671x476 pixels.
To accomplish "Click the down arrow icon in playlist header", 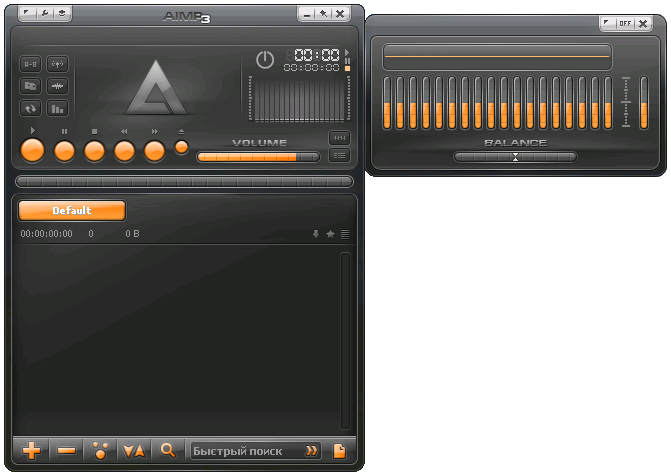I will coord(316,234).
